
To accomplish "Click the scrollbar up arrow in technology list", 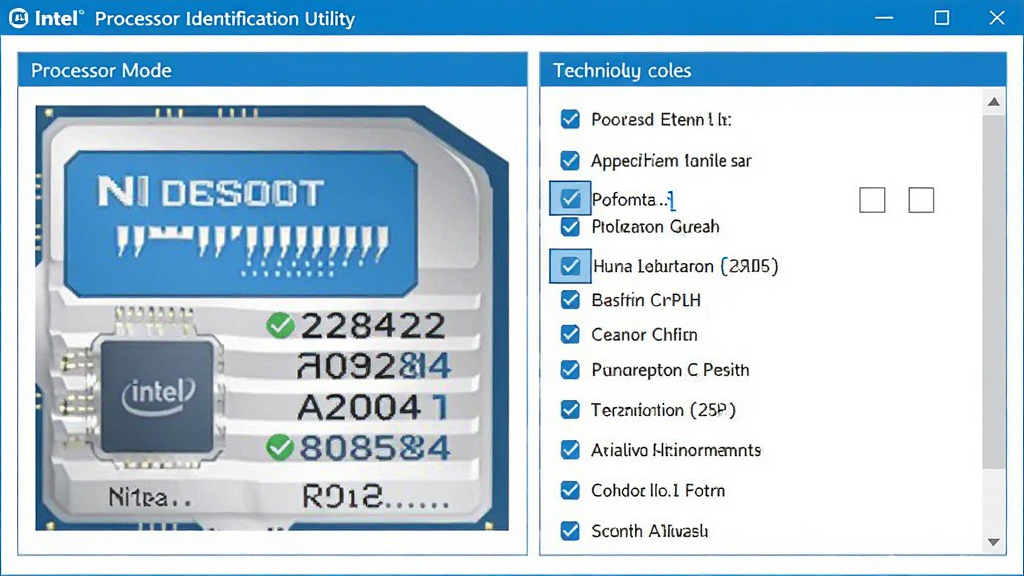I will [x=993, y=102].
